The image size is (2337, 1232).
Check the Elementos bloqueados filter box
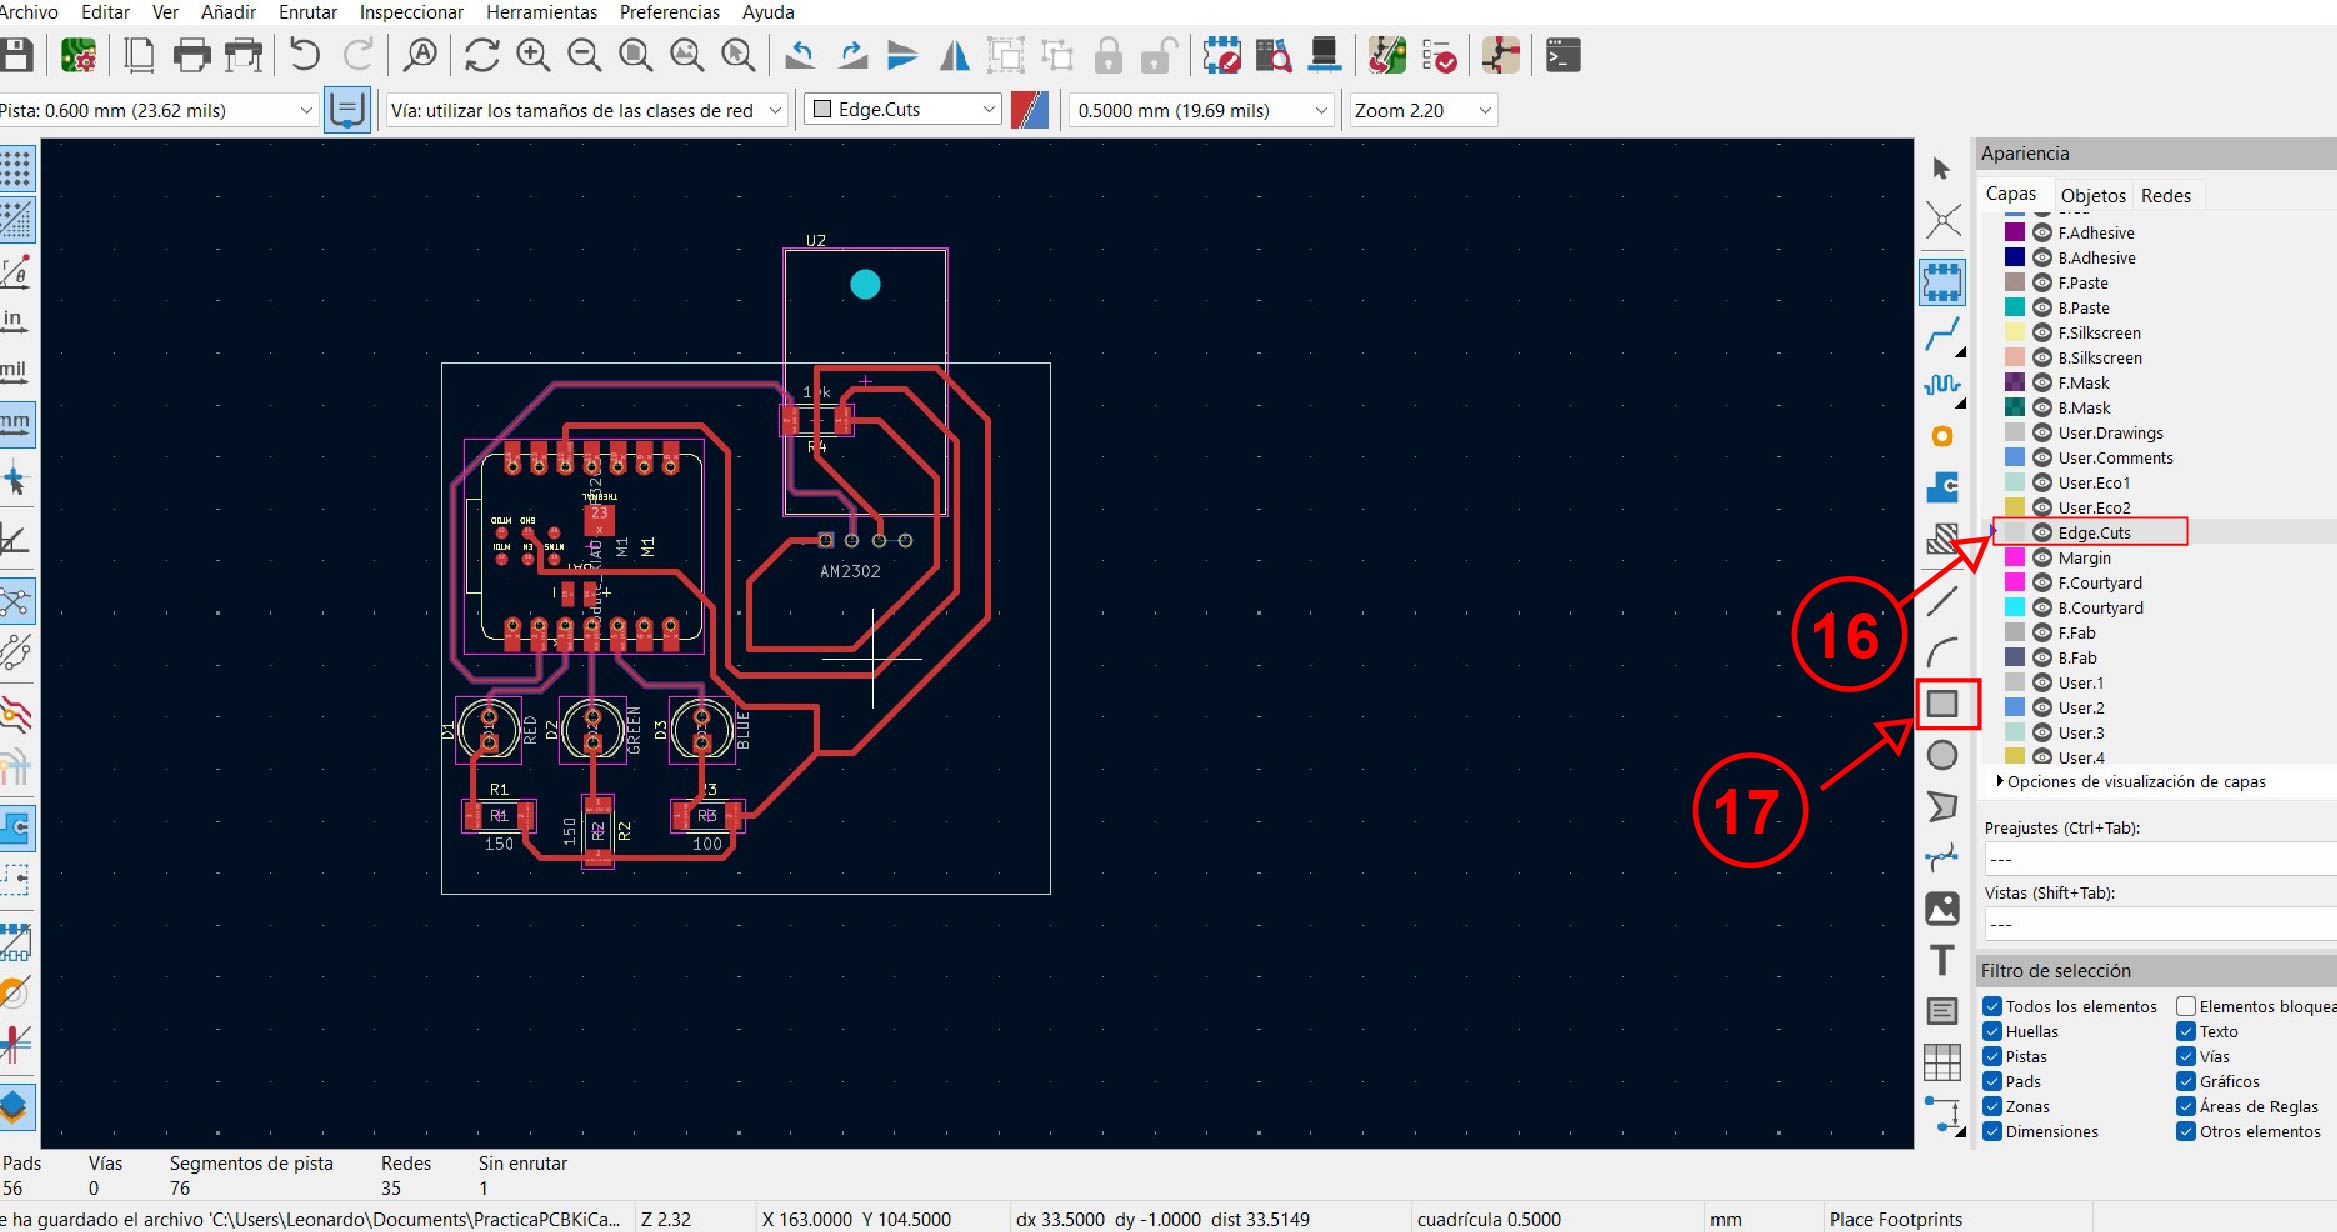(x=2186, y=1006)
